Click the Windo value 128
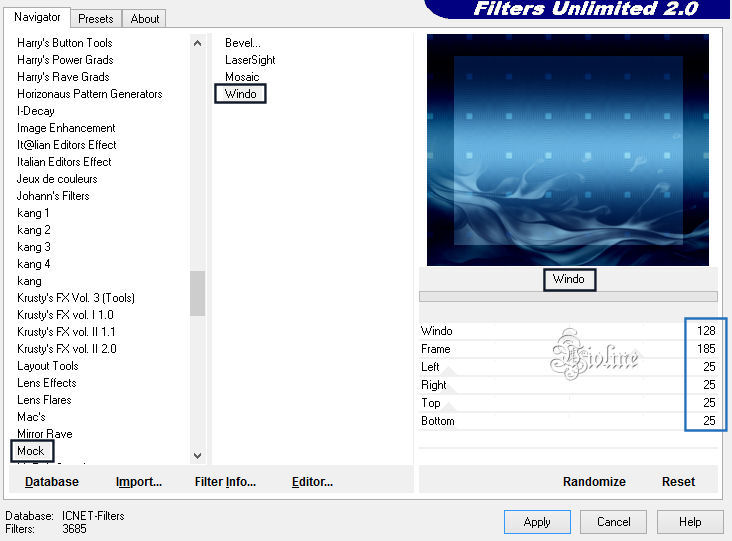 coord(706,331)
